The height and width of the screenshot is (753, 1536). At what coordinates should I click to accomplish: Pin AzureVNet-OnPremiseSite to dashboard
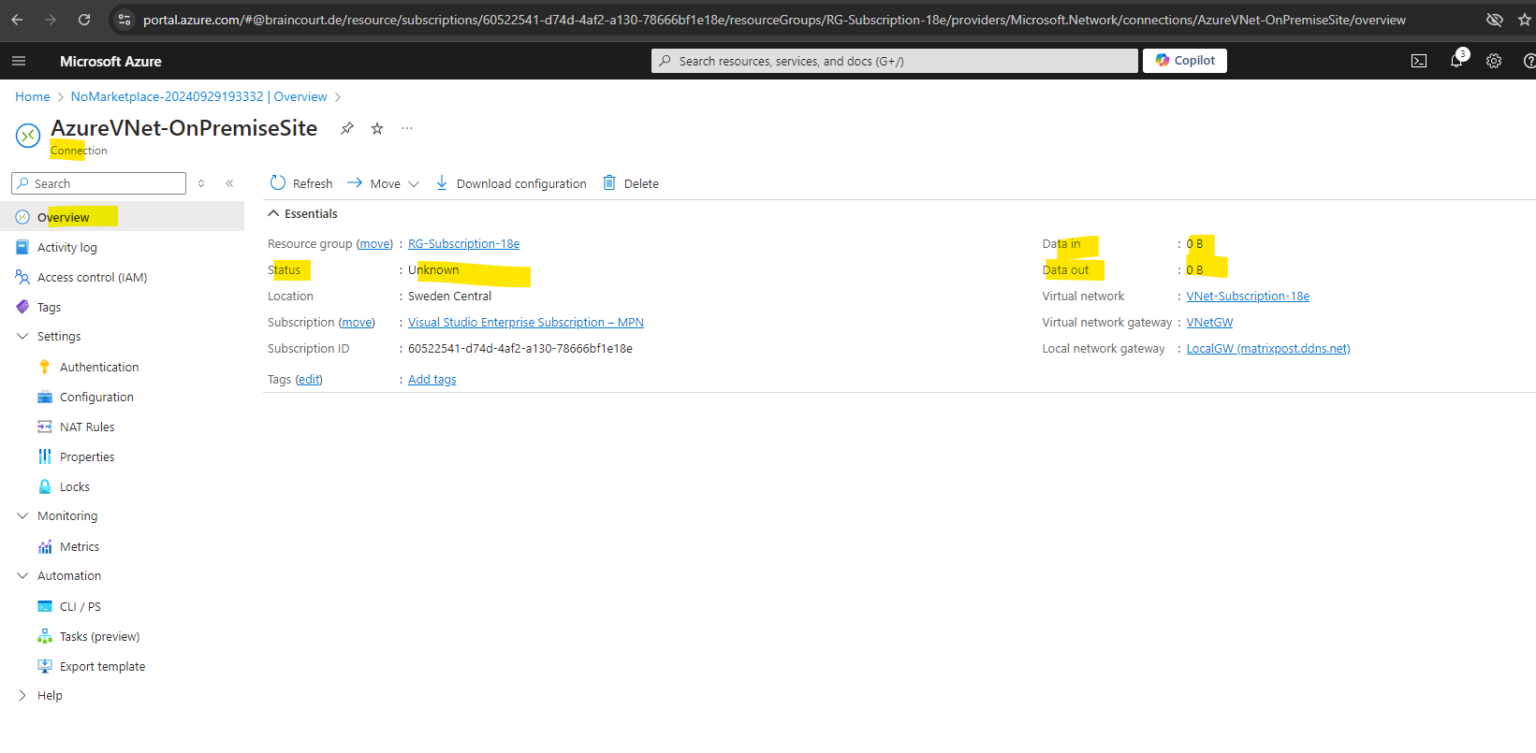point(346,128)
